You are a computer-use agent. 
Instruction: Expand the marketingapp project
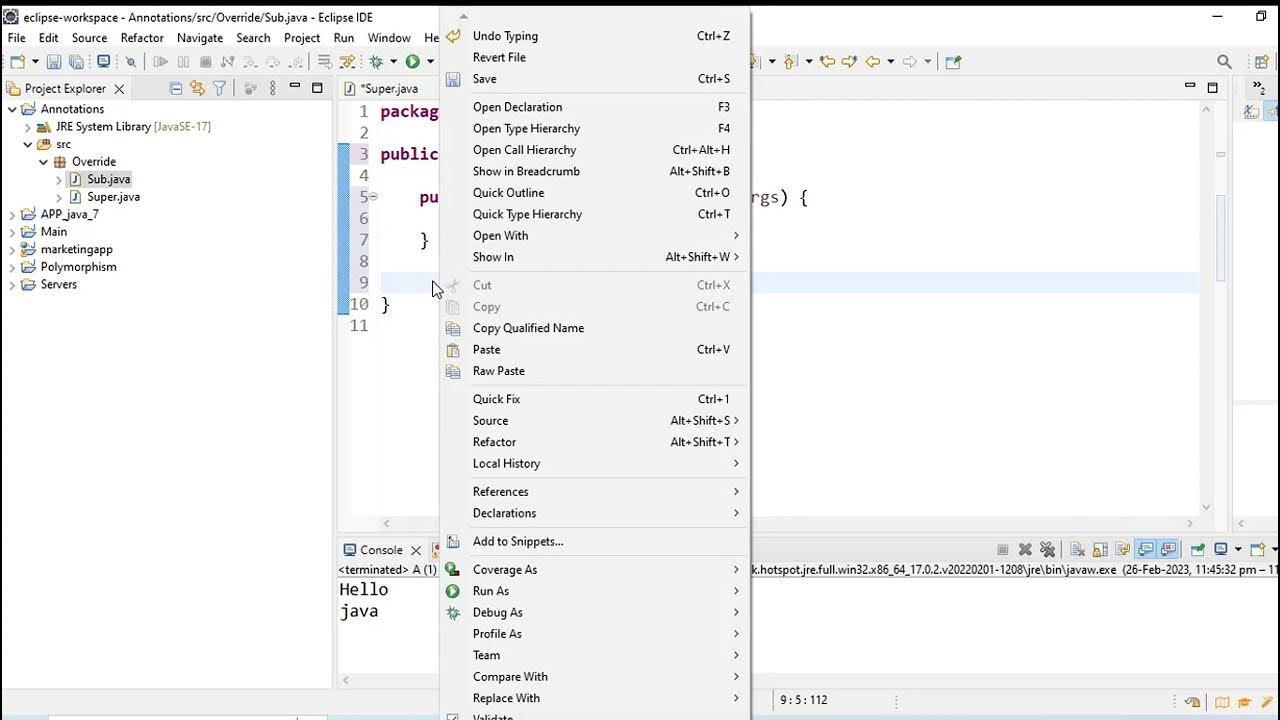click(x=12, y=249)
